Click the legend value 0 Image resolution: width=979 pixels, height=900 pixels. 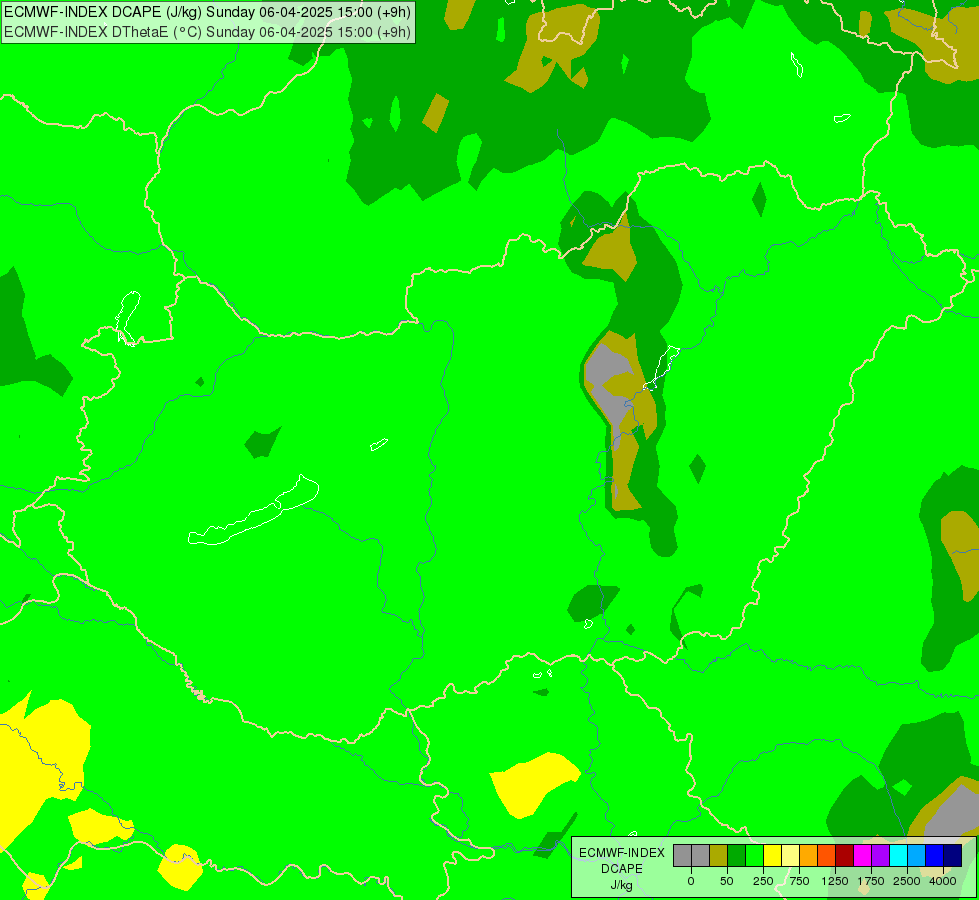tap(691, 881)
